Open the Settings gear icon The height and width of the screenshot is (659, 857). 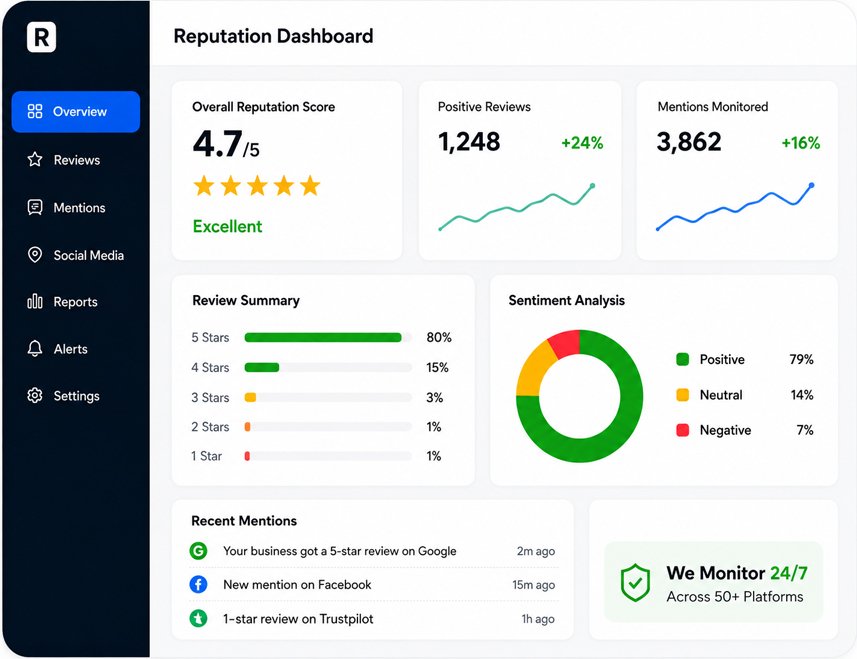coord(35,396)
